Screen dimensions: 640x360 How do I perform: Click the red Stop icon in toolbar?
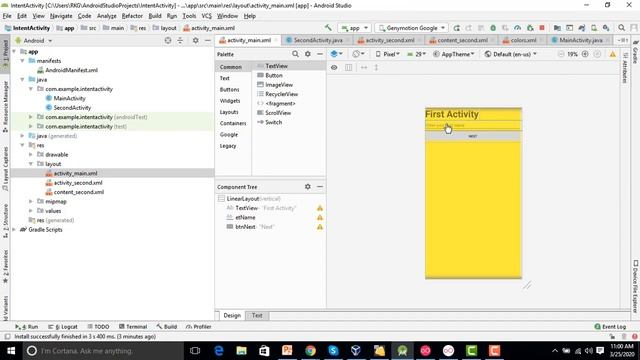(542, 28)
